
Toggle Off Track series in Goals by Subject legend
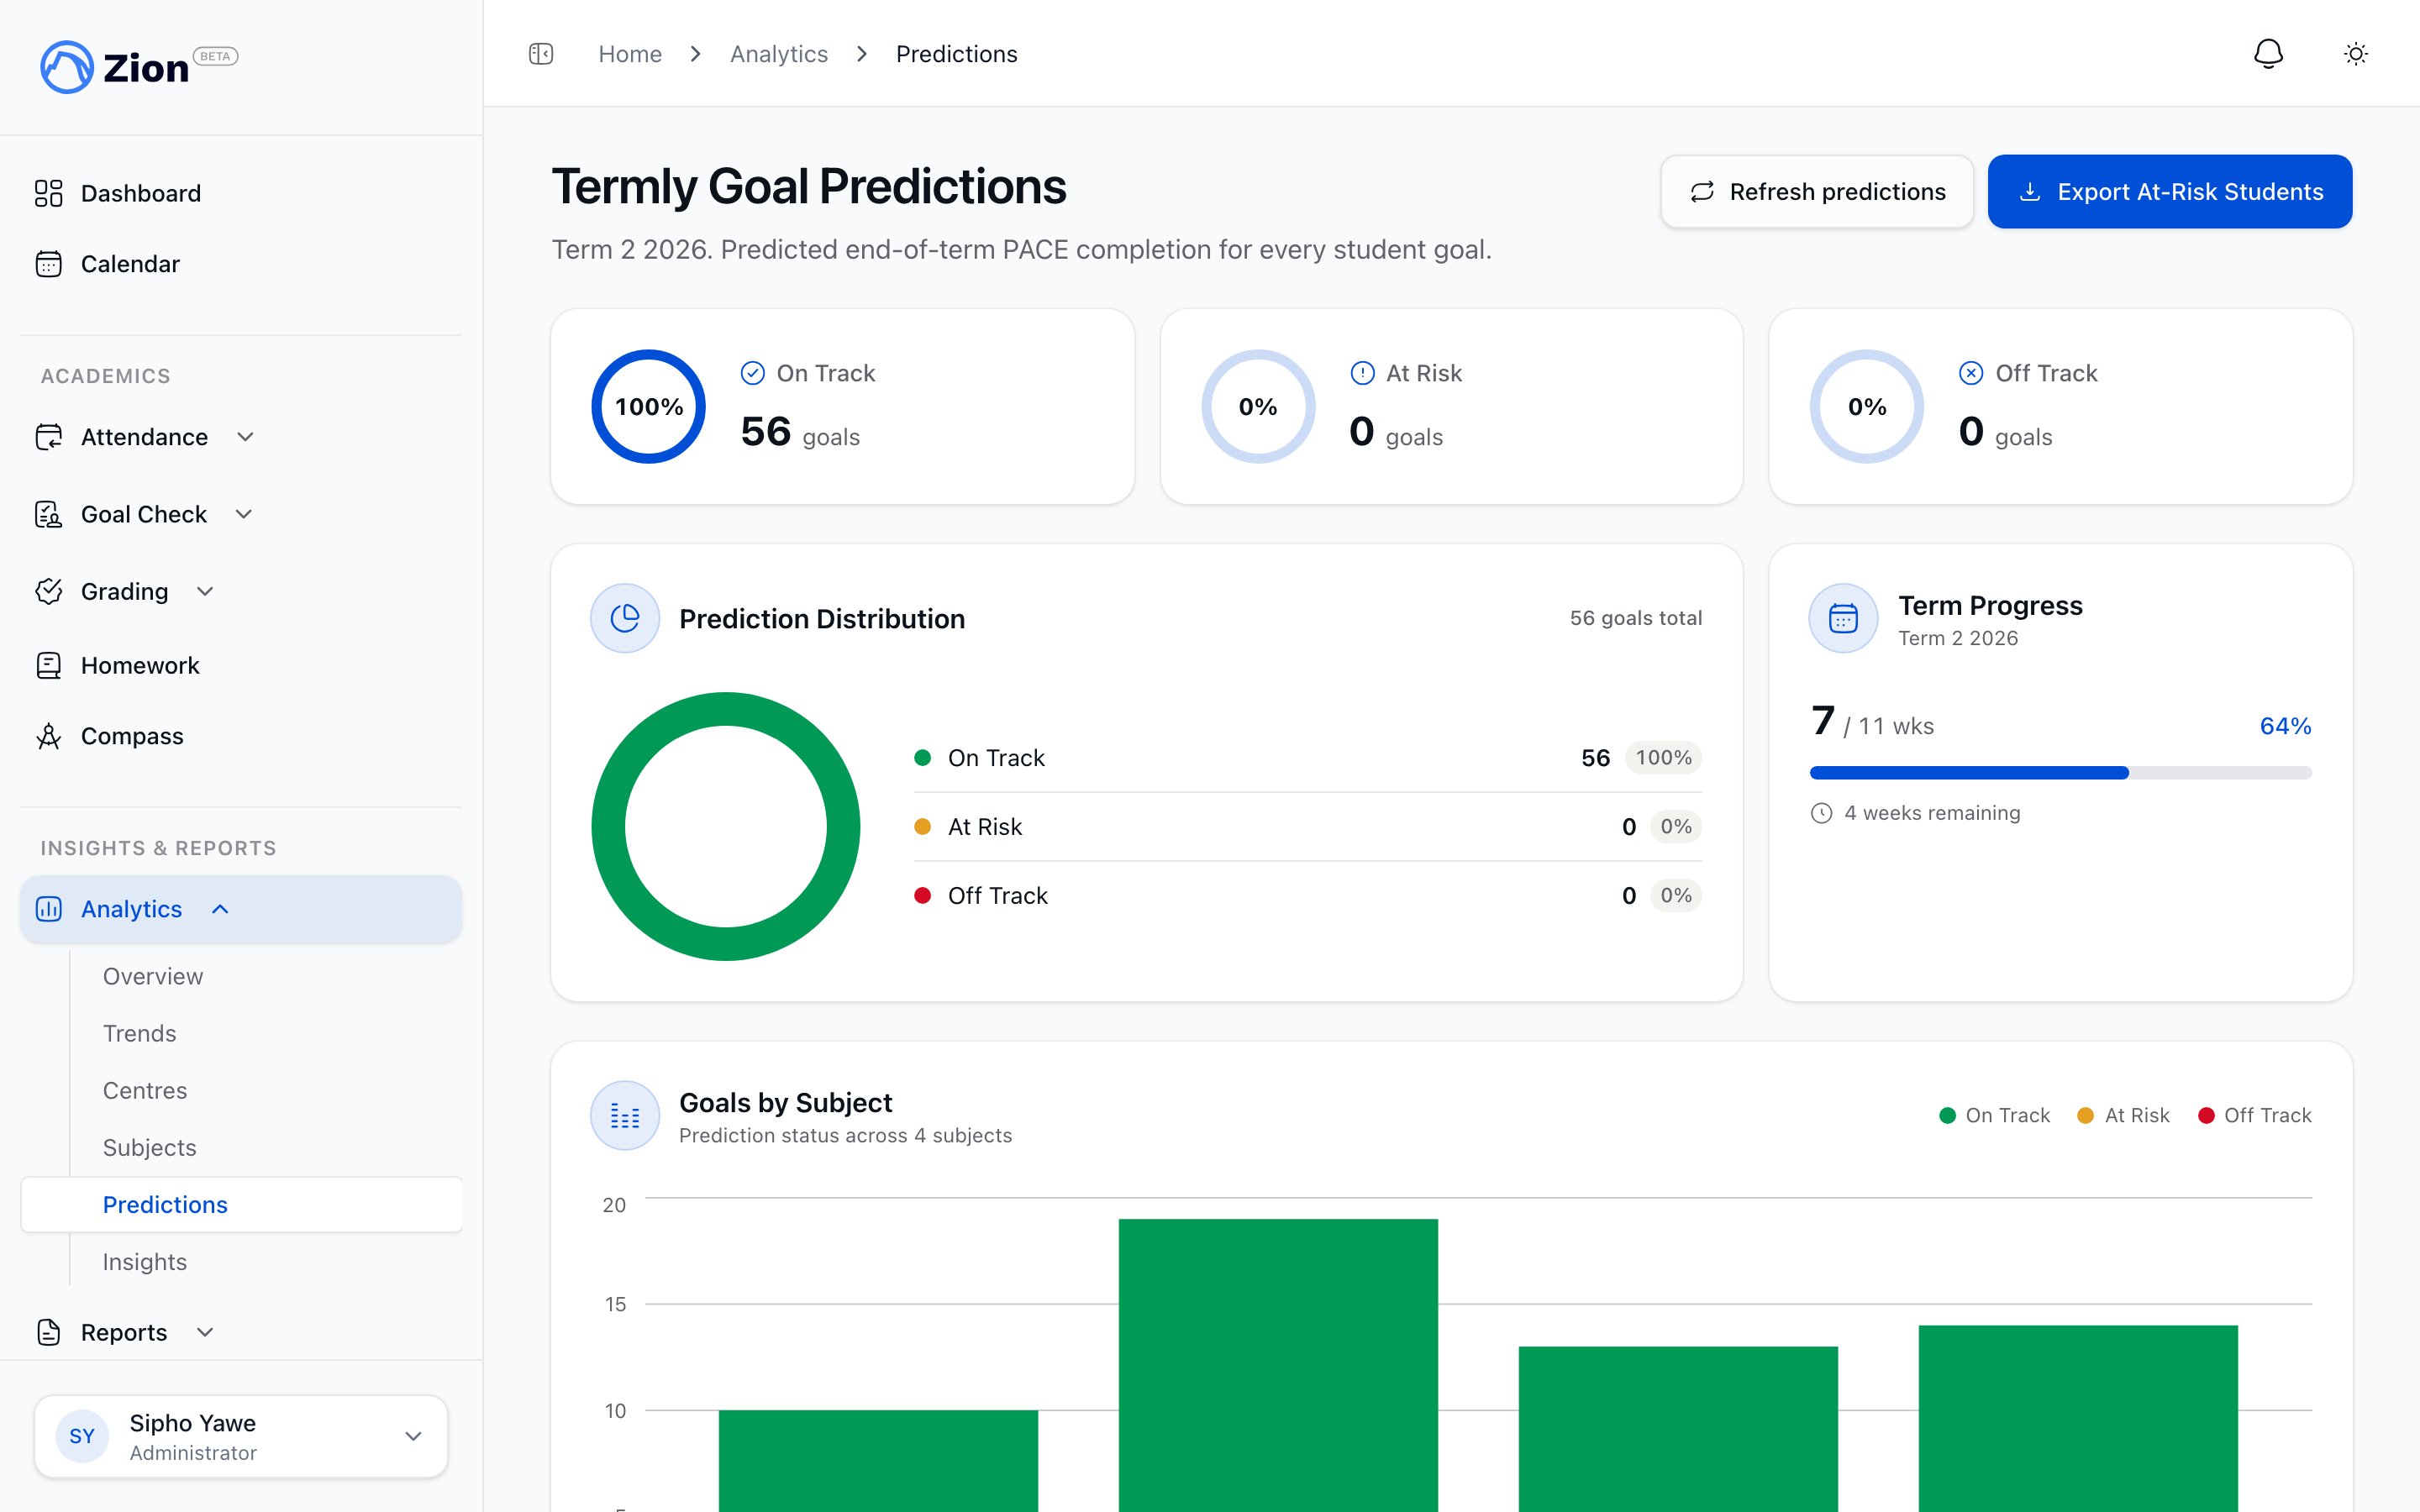(2255, 1115)
